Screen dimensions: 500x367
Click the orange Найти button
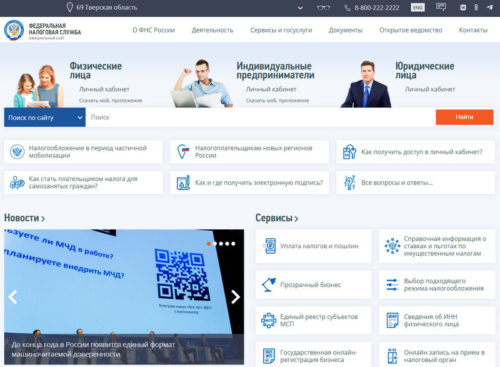tap(464, 117)
